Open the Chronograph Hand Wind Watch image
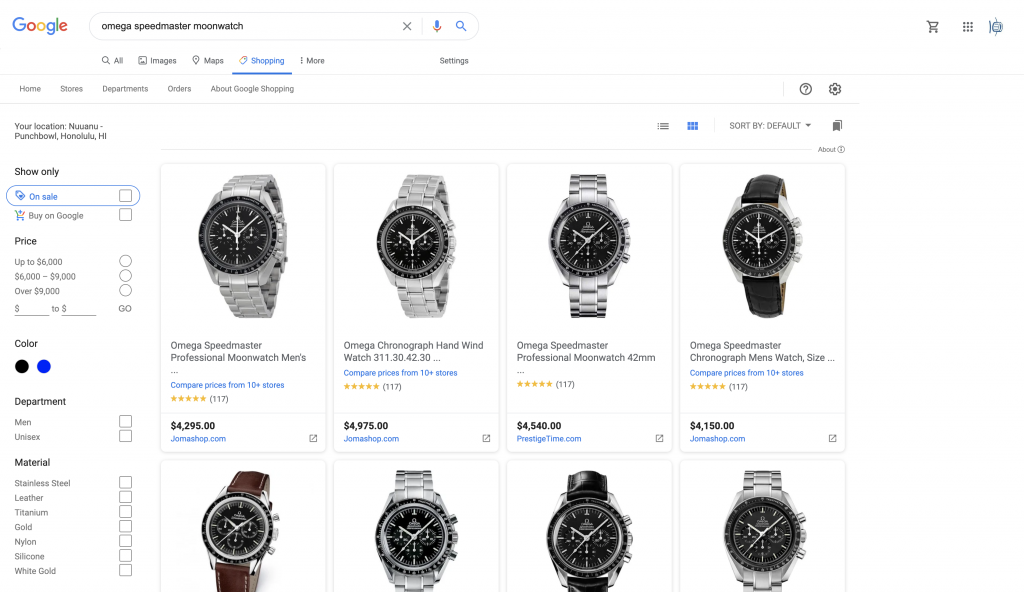This screenshot has height=592, width=1024. (x=416, y=246)
